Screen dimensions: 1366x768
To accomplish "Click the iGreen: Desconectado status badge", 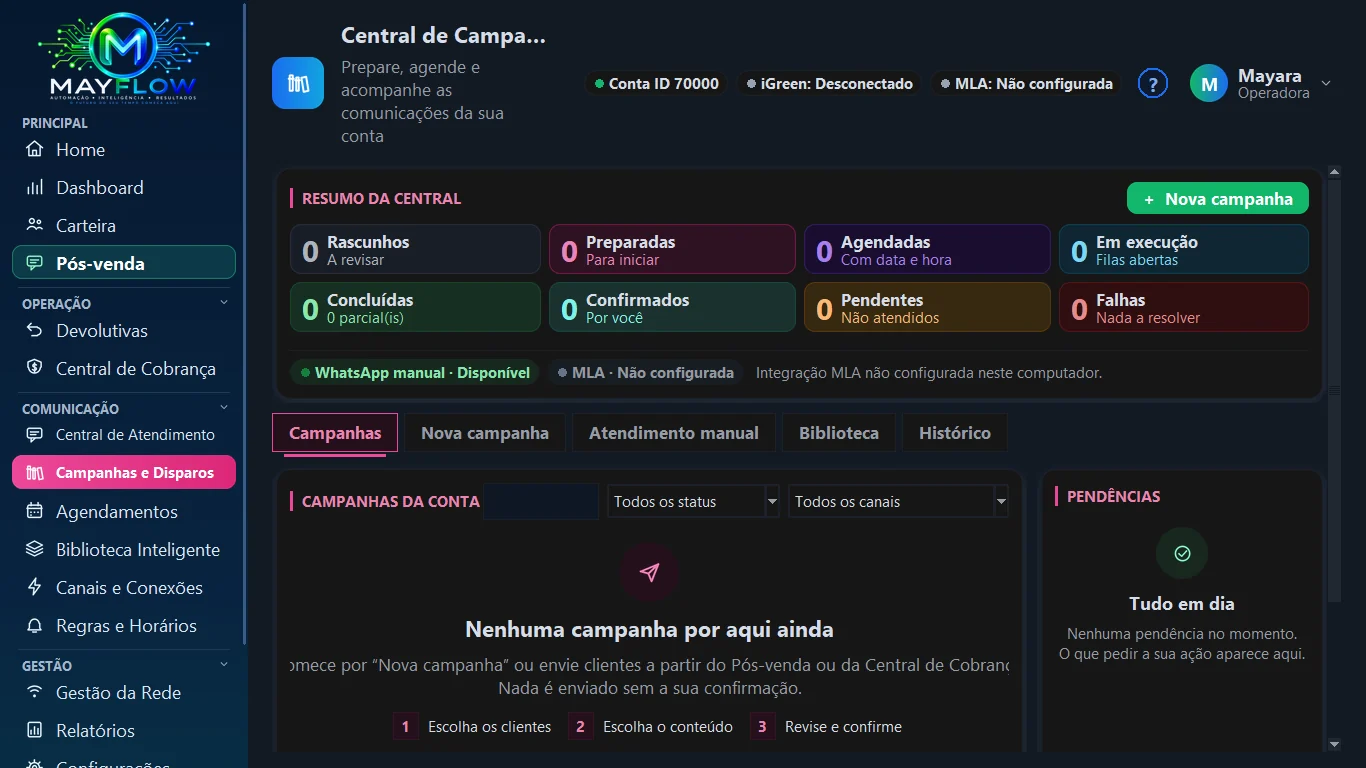I will [x=830, y=84].
